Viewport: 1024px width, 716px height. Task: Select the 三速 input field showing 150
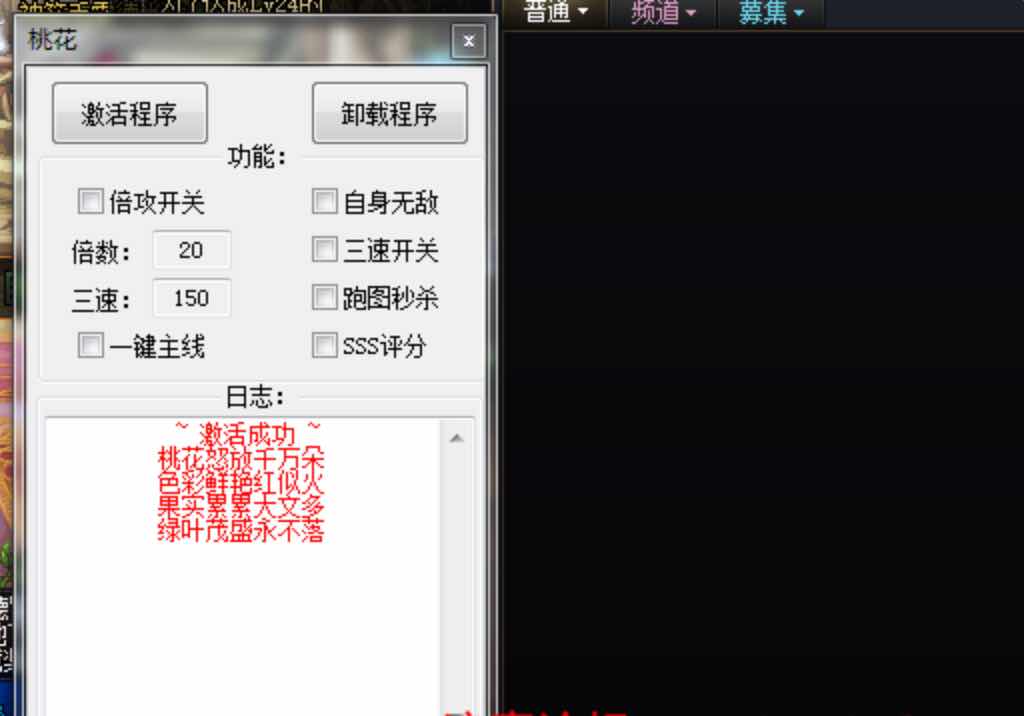pyautogui.click(x=191, y=298)
